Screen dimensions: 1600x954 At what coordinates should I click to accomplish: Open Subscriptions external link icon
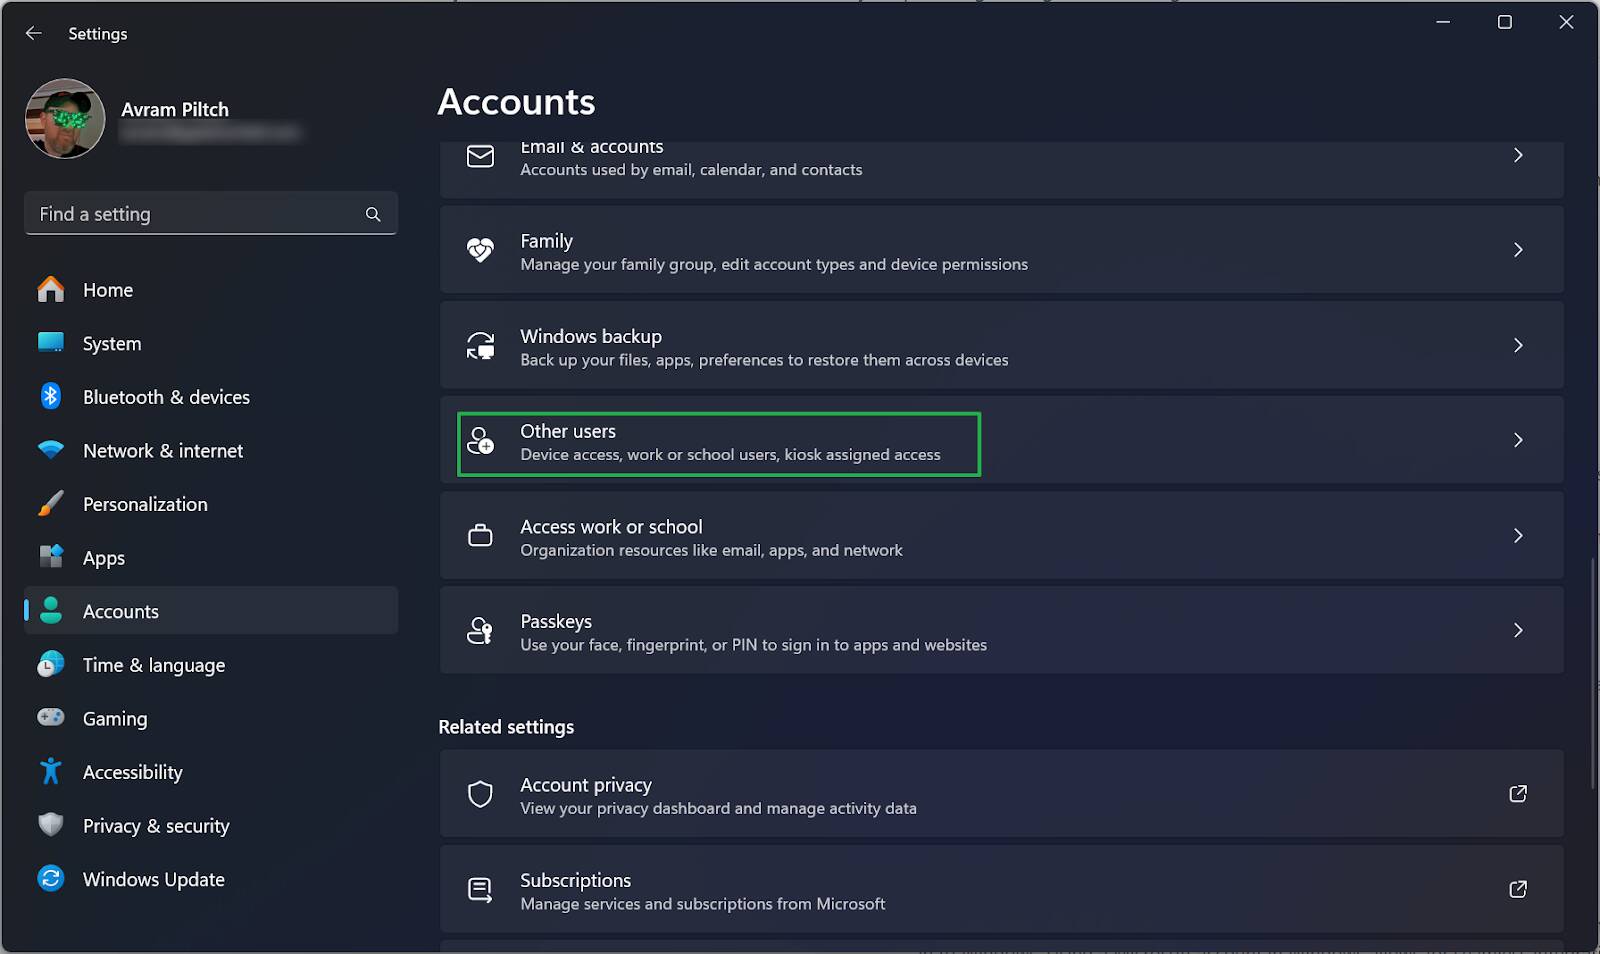pos(1517,889)
